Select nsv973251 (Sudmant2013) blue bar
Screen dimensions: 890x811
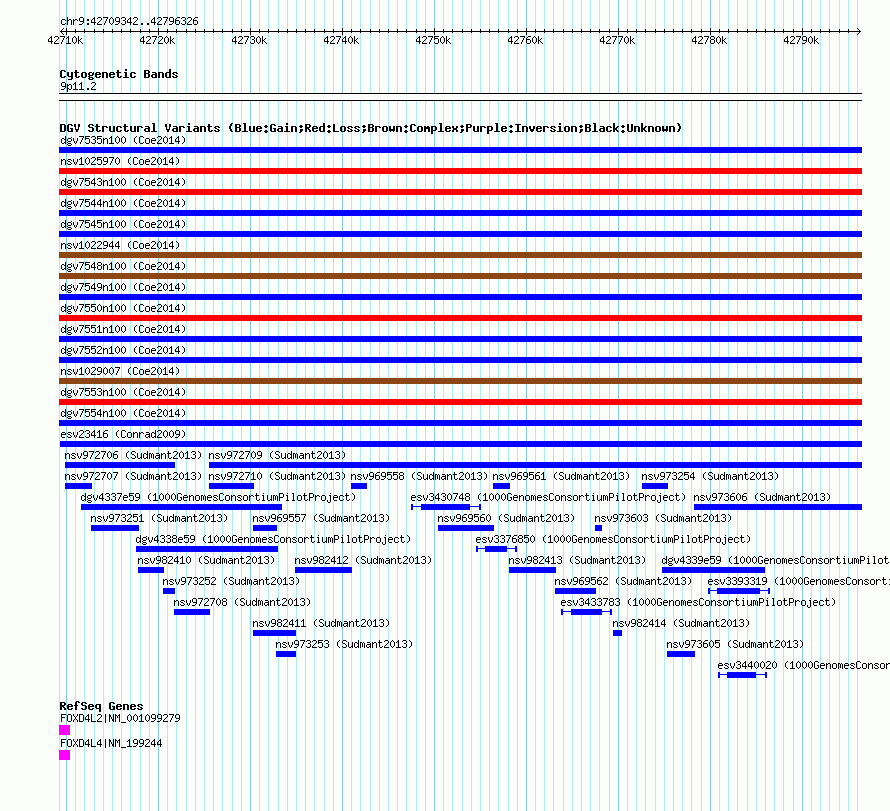[115, 528]
